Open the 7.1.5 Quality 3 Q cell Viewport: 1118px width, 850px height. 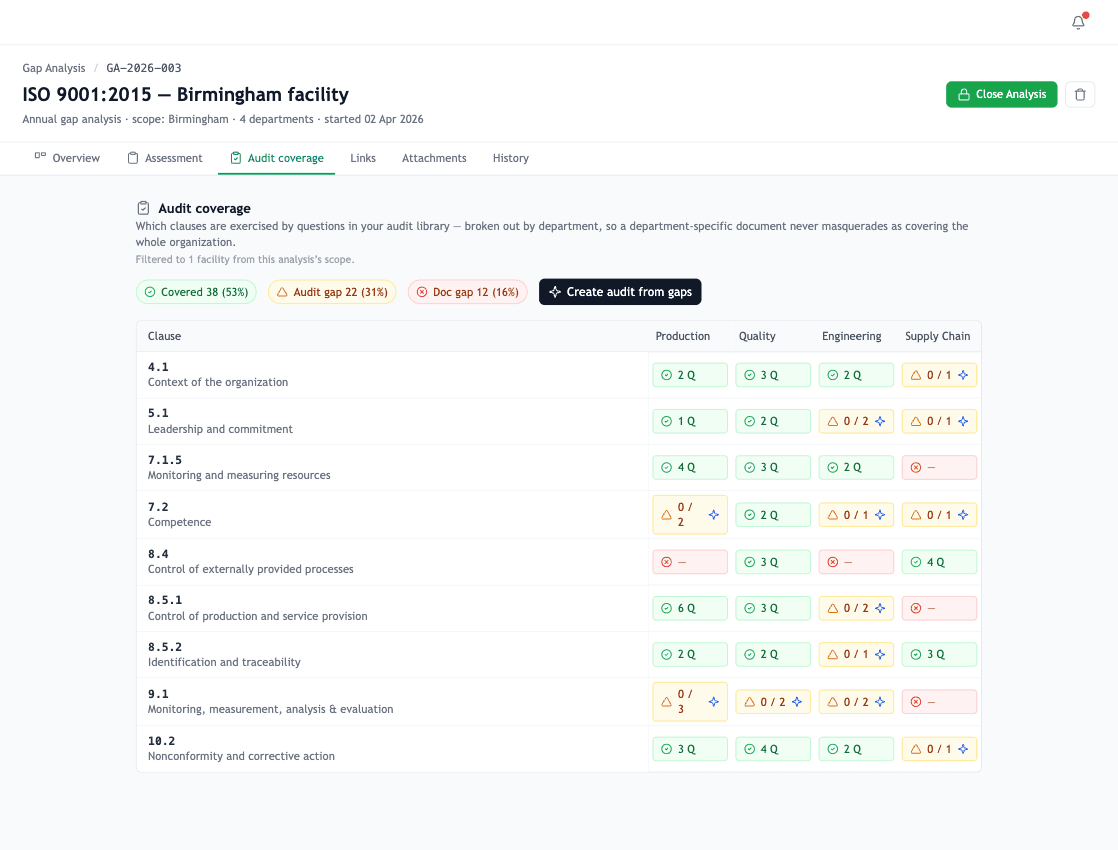(x=773, y=468)
